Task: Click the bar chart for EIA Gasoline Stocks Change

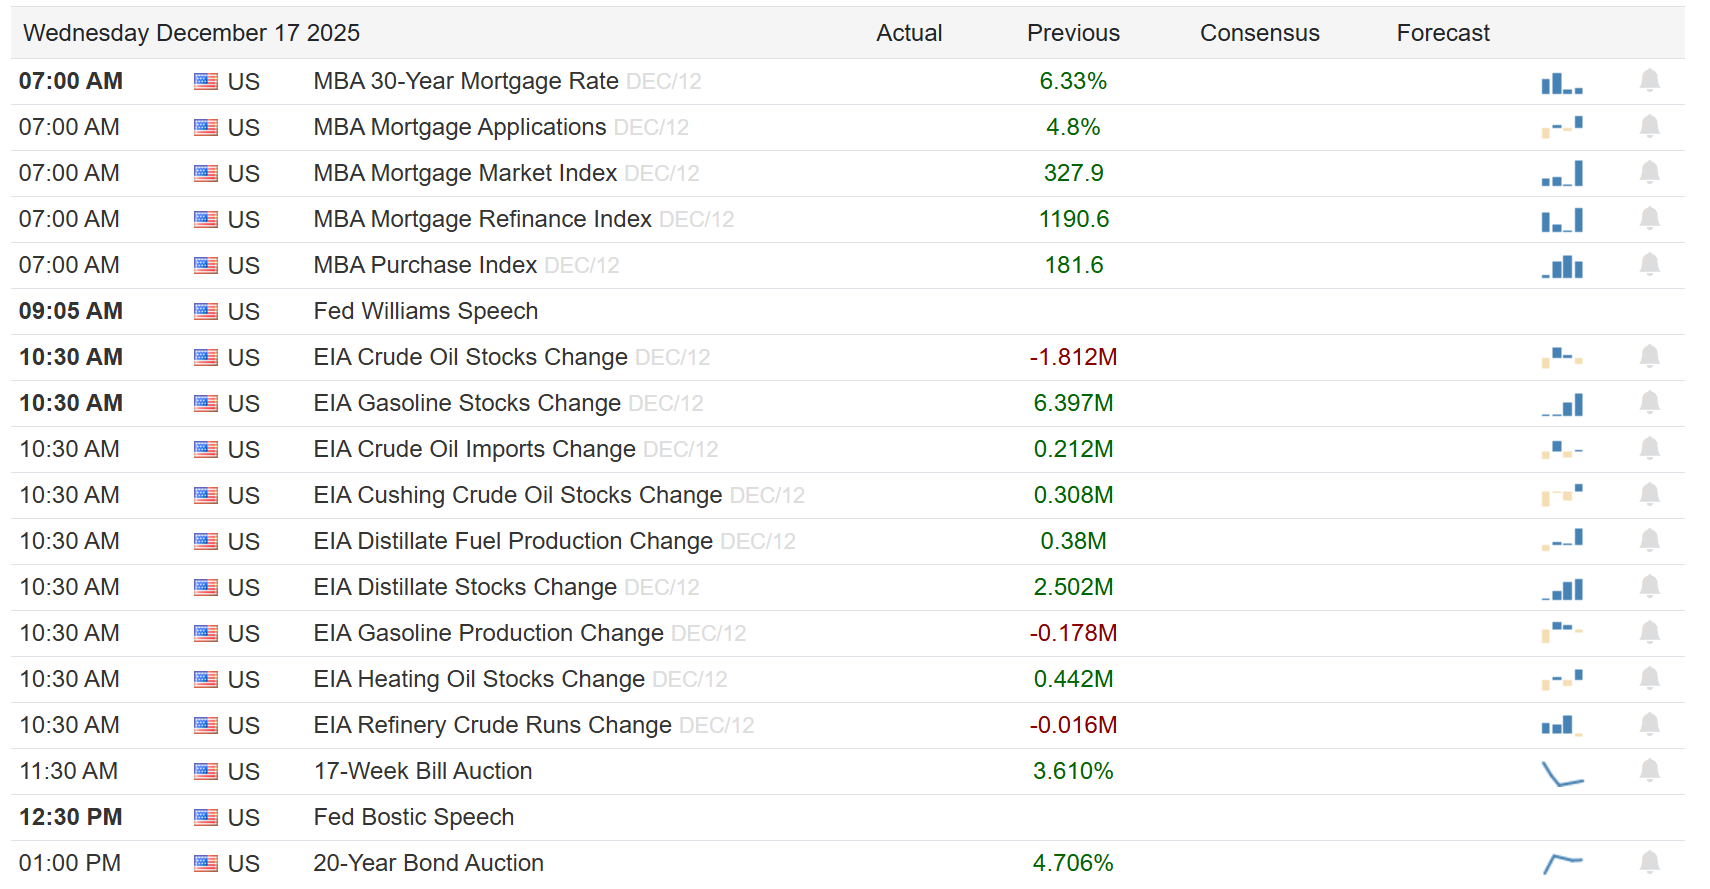Action: click(1562, 404)
